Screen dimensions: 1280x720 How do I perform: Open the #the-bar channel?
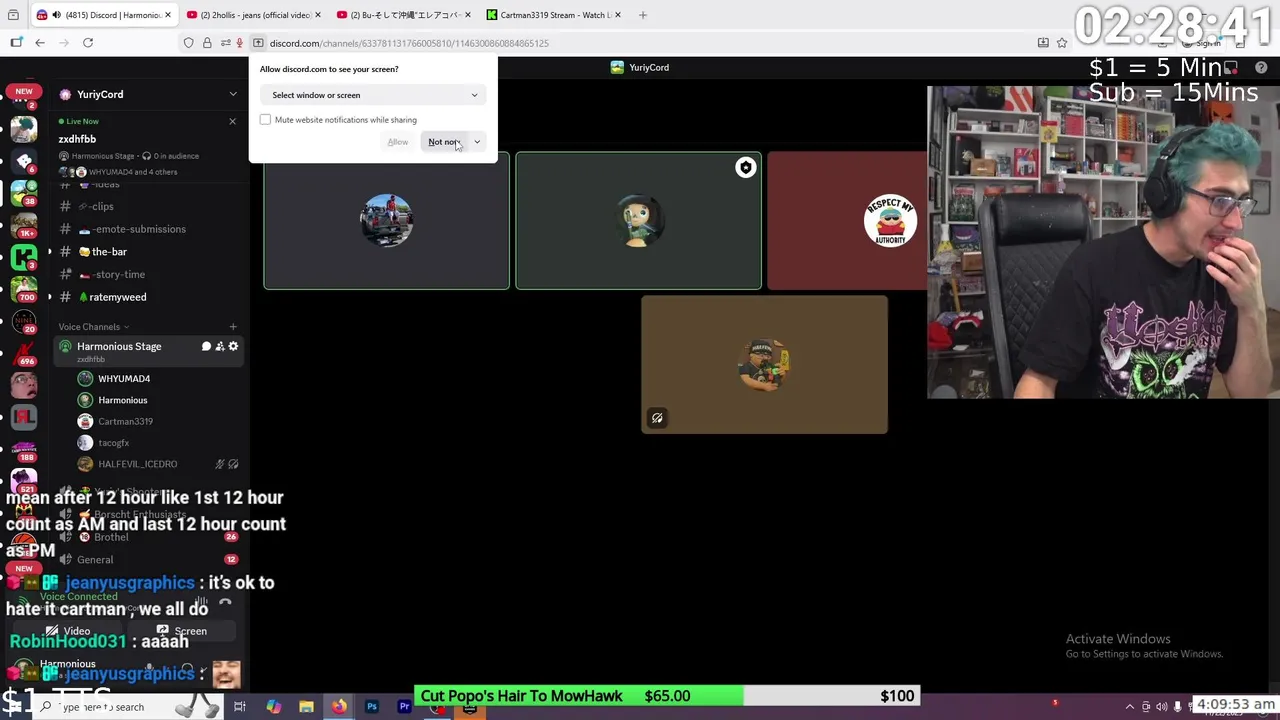(x=148, y=252)
